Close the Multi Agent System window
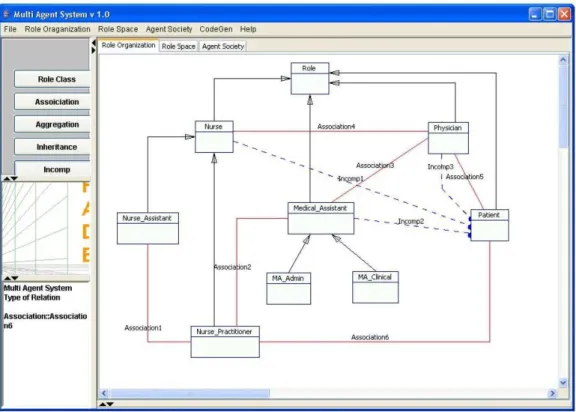 [x=564, y=14]
